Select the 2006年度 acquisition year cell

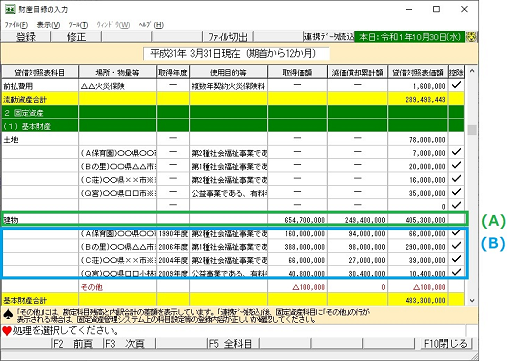click(x=173, y=247)
